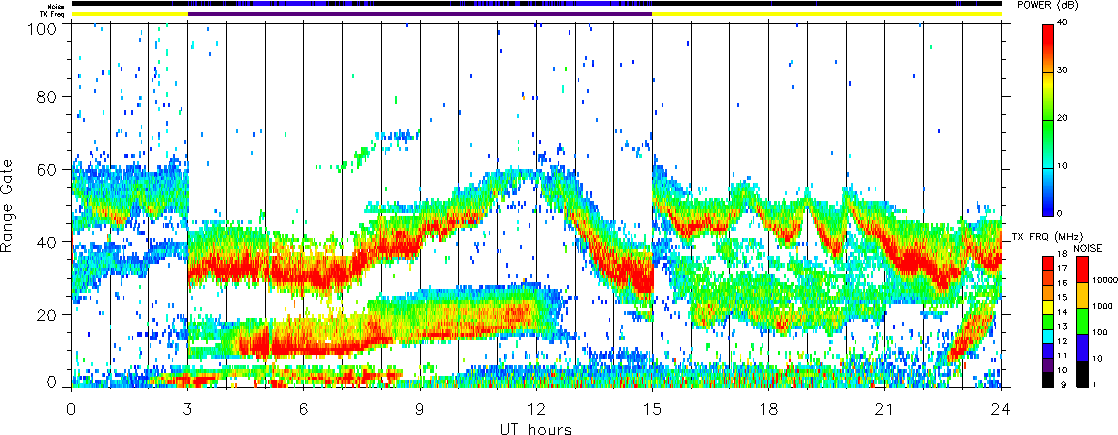Screen dimensions: 1118x435
Task: Click the '6' tick on the UT hours axis
Action: click(304, 408)
